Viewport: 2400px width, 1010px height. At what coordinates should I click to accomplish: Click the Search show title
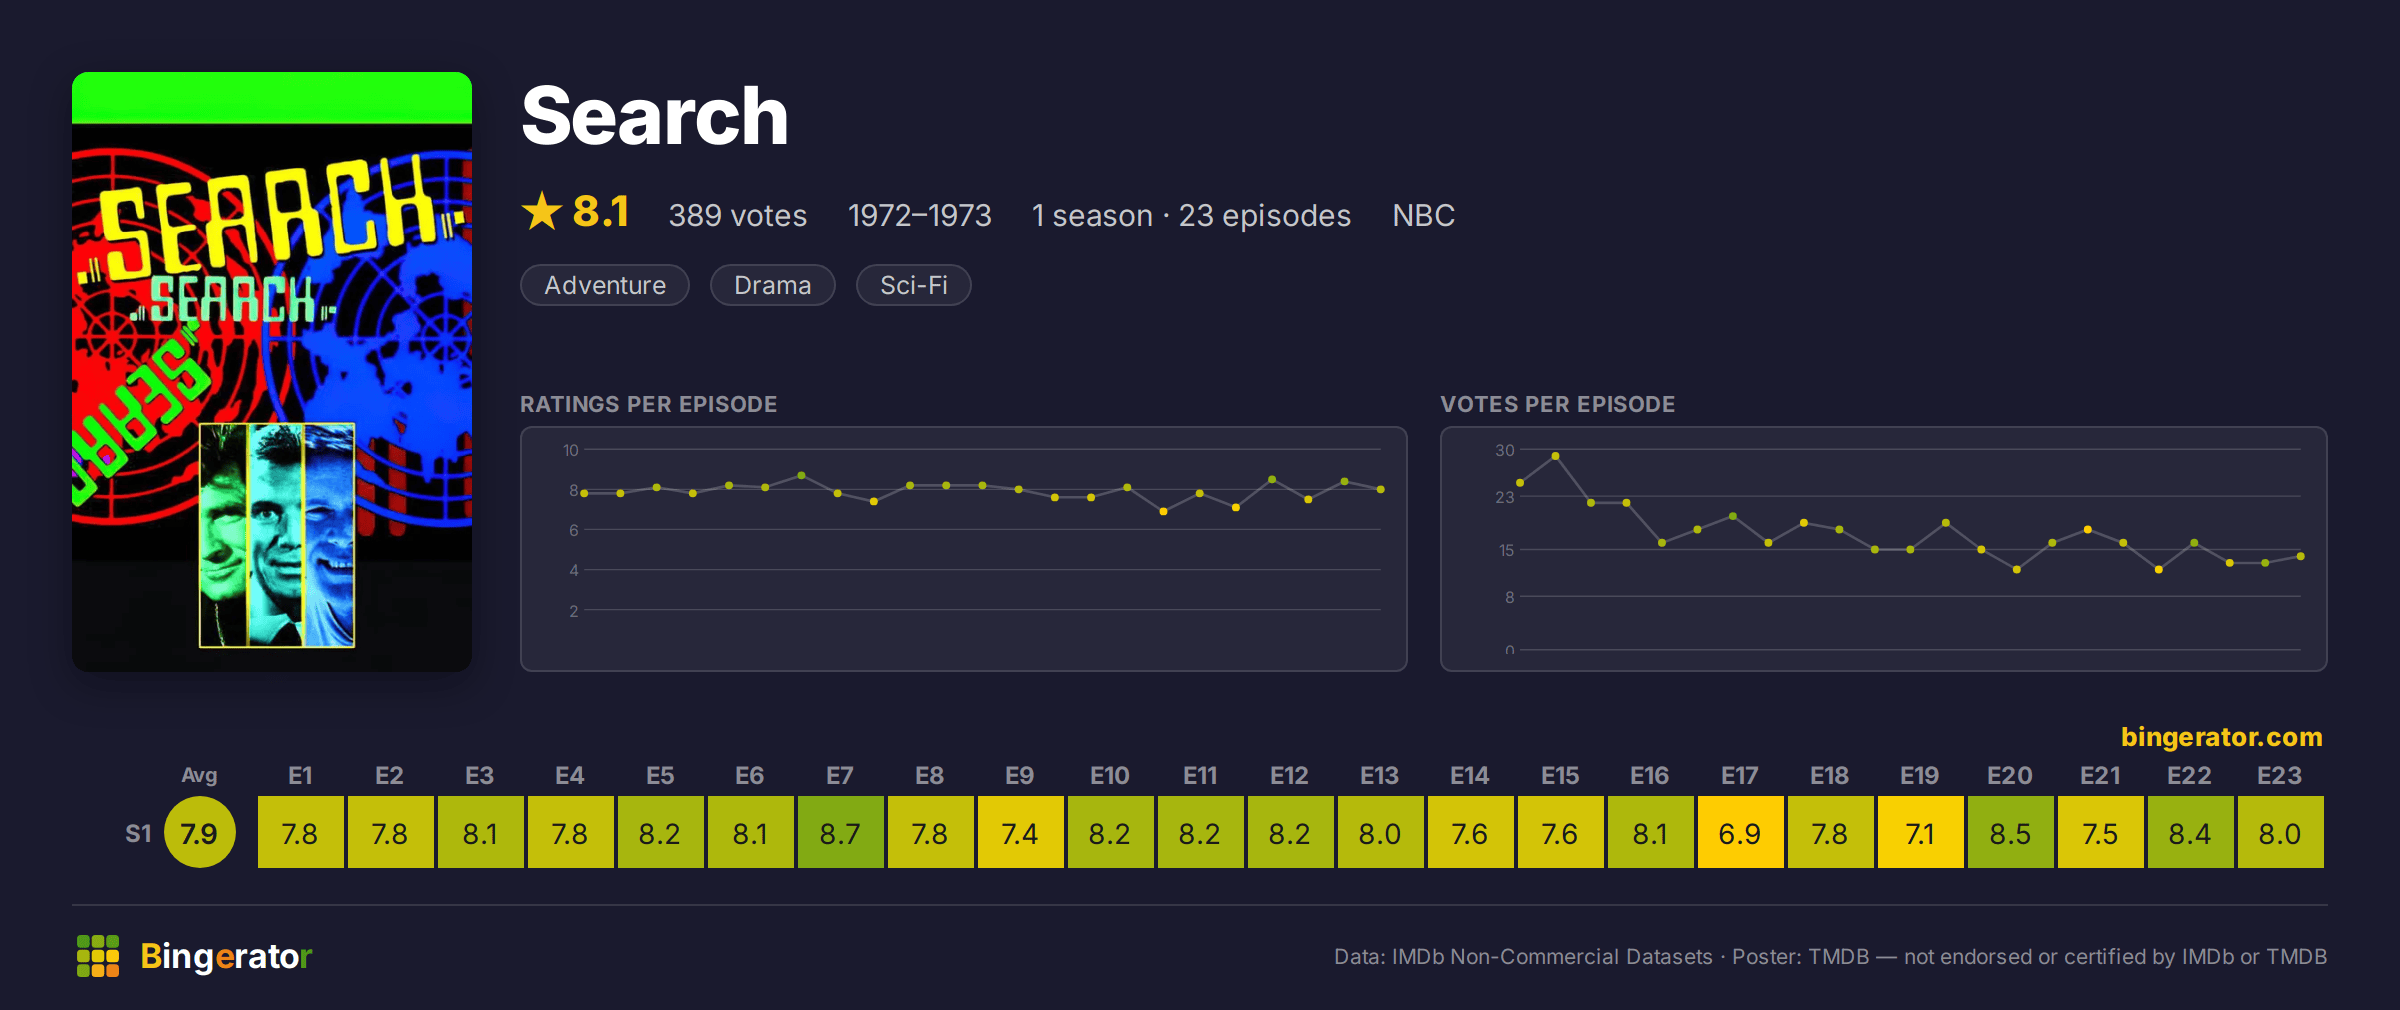(x=655, y=116)
